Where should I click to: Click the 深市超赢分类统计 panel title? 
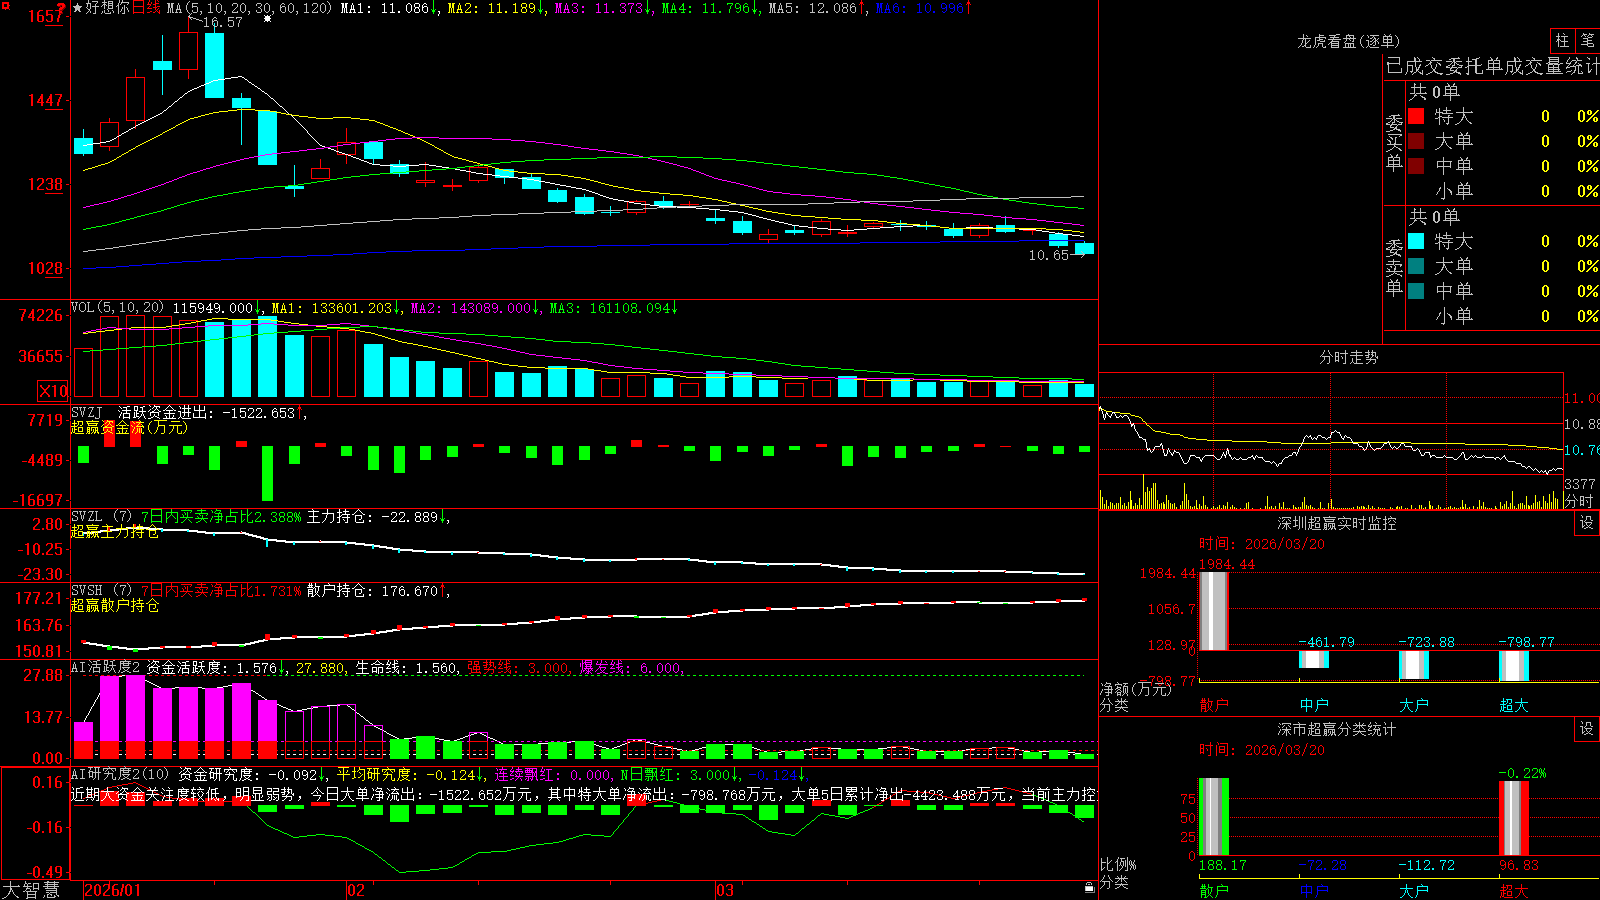click(x=1337, y=729)
